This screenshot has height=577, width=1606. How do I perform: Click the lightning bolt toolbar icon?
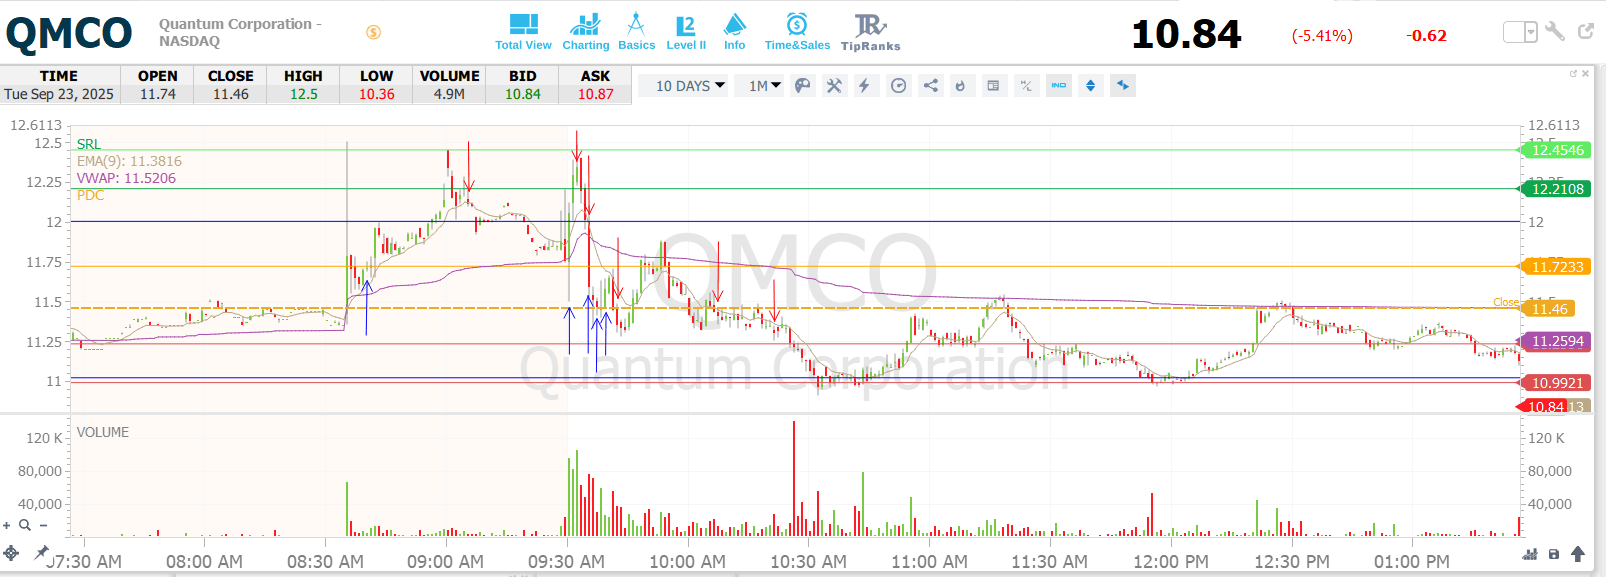[865, 86]
